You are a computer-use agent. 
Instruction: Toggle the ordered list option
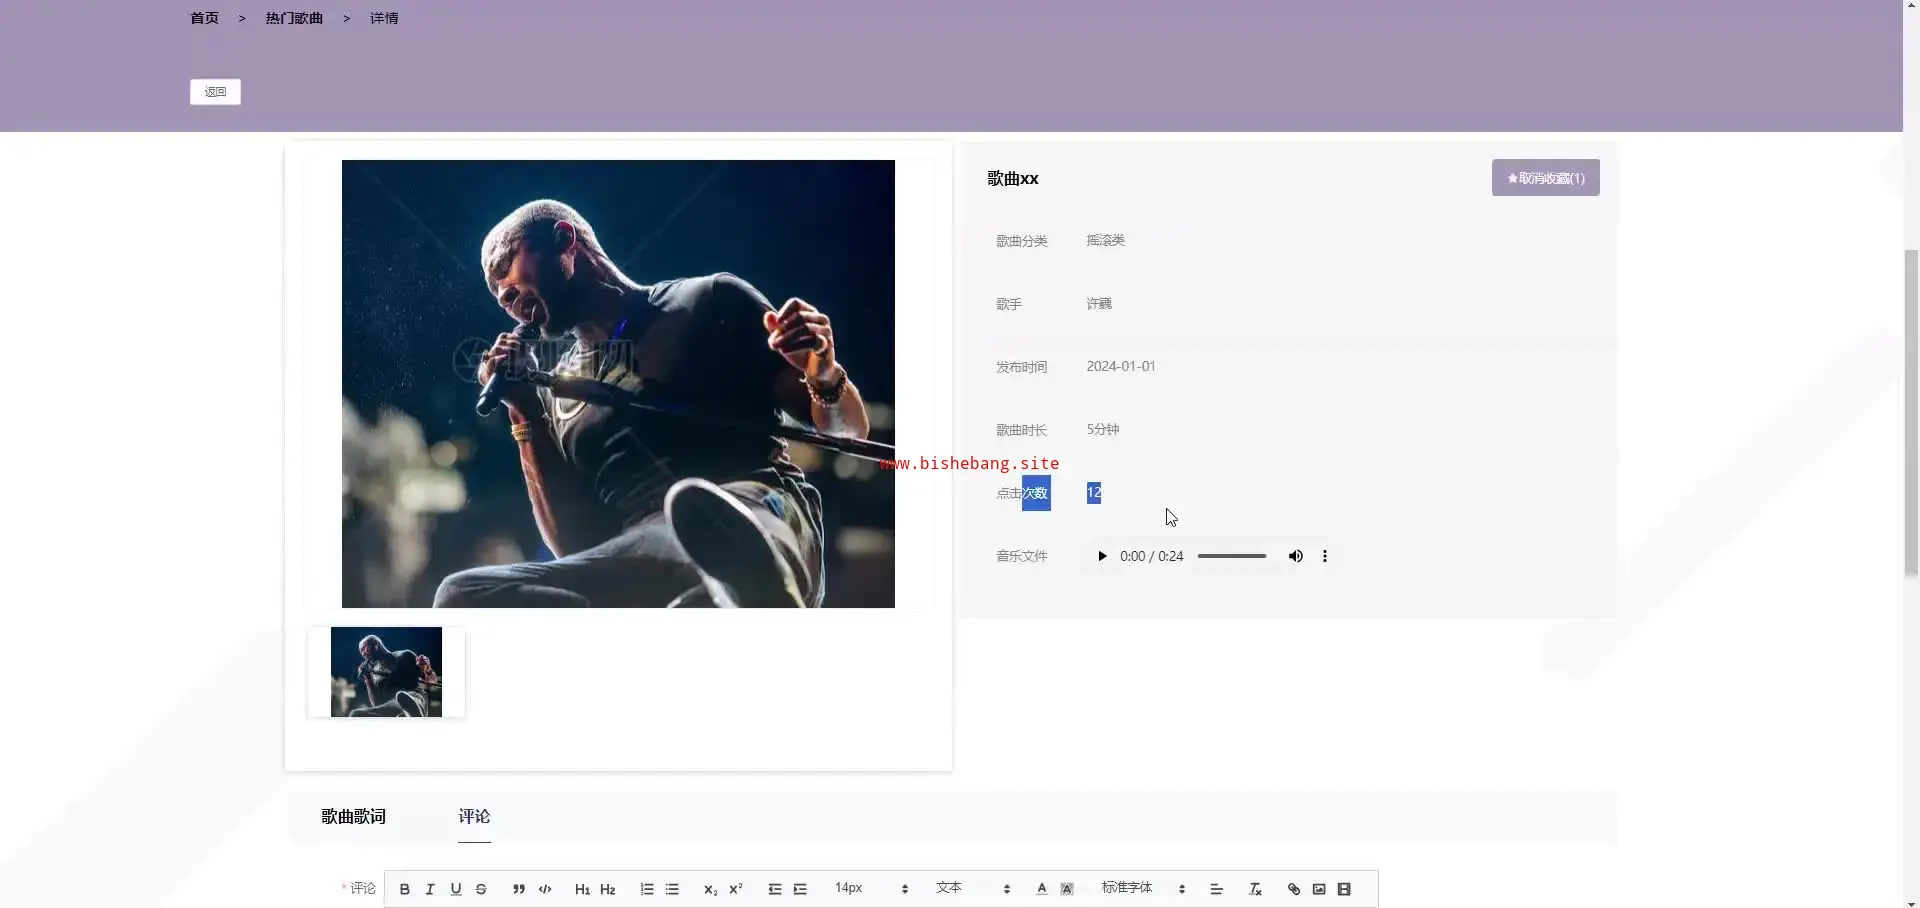click(647, 889)
